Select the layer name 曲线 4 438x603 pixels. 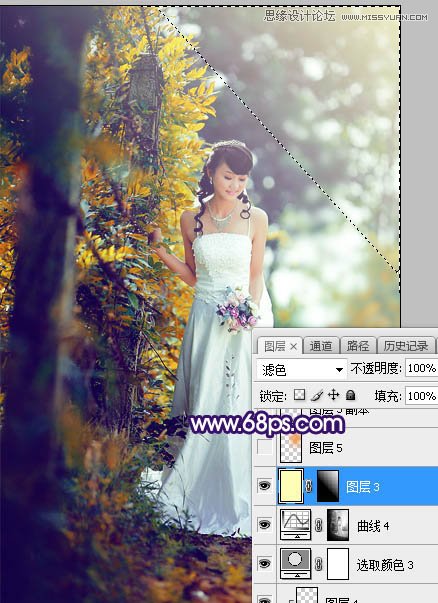click(x=373, y=526)
